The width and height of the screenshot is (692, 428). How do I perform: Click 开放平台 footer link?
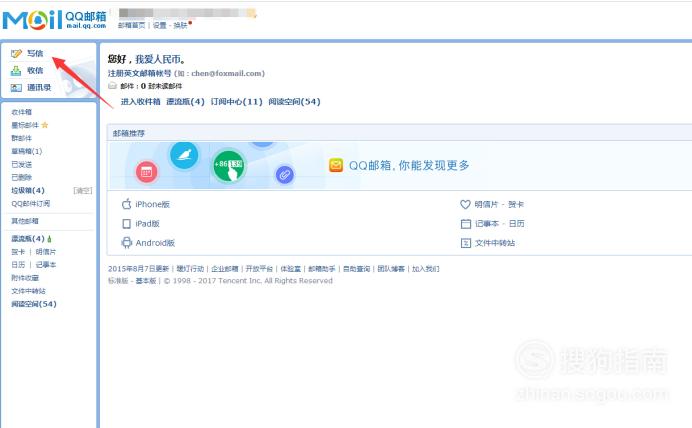259,269
